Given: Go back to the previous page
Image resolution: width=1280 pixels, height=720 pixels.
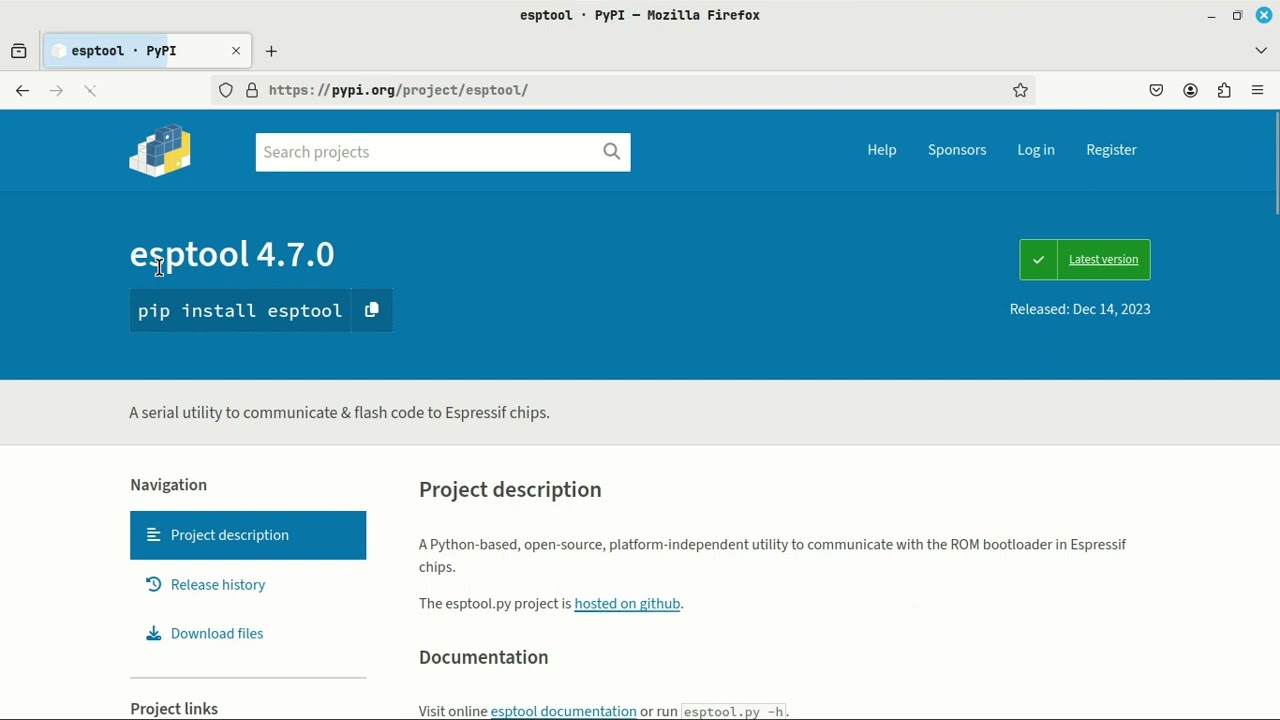Looking at the screenshot, I should (x=22, y=90).
